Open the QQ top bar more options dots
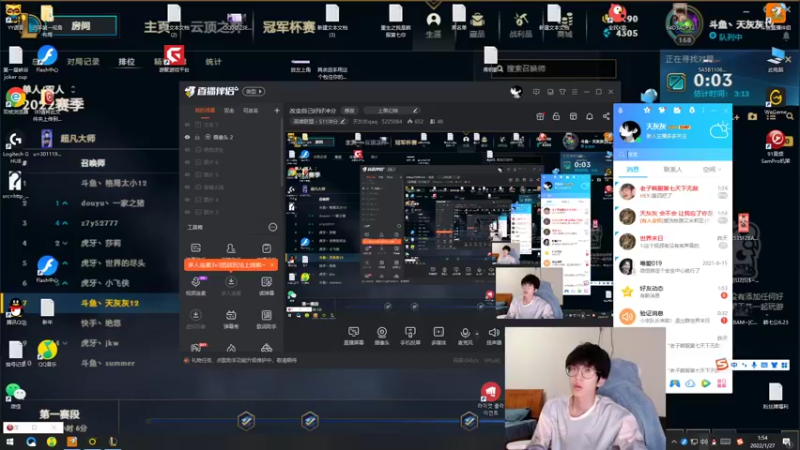 tap(703, 110)
